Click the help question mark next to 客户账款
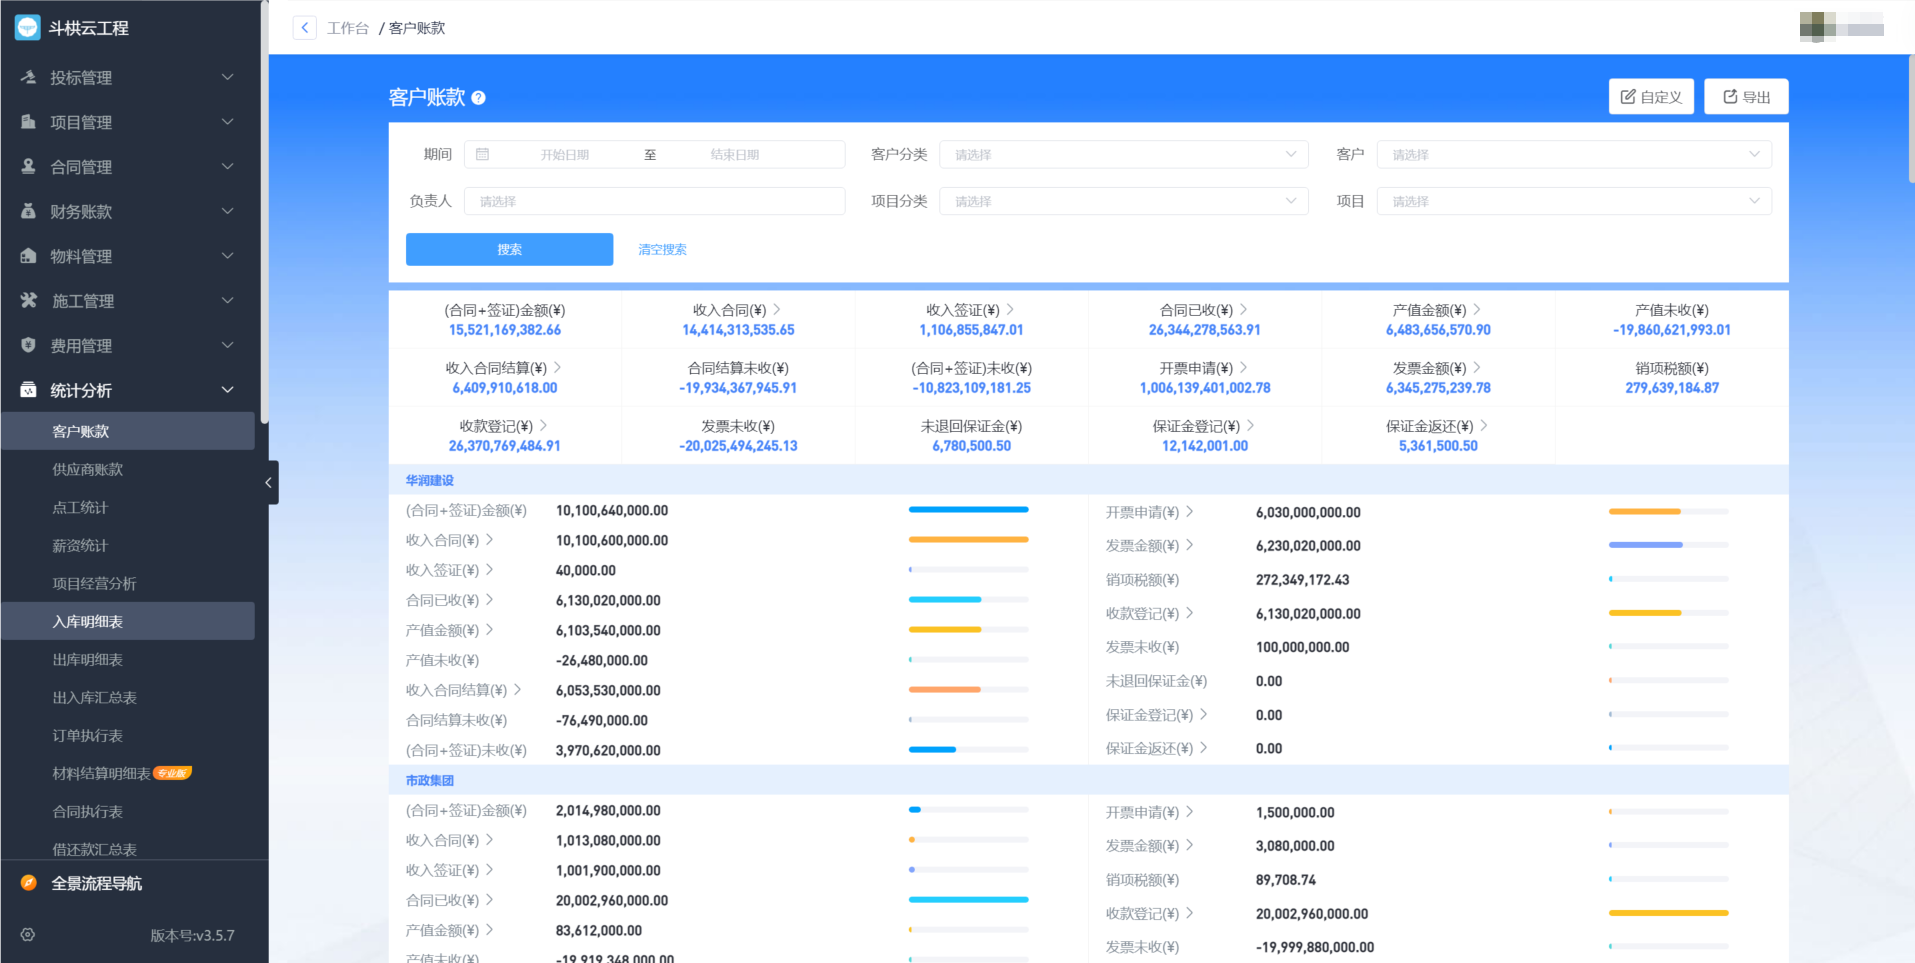Viewport: 1915px width, 963px height. [x=478, y=98]
